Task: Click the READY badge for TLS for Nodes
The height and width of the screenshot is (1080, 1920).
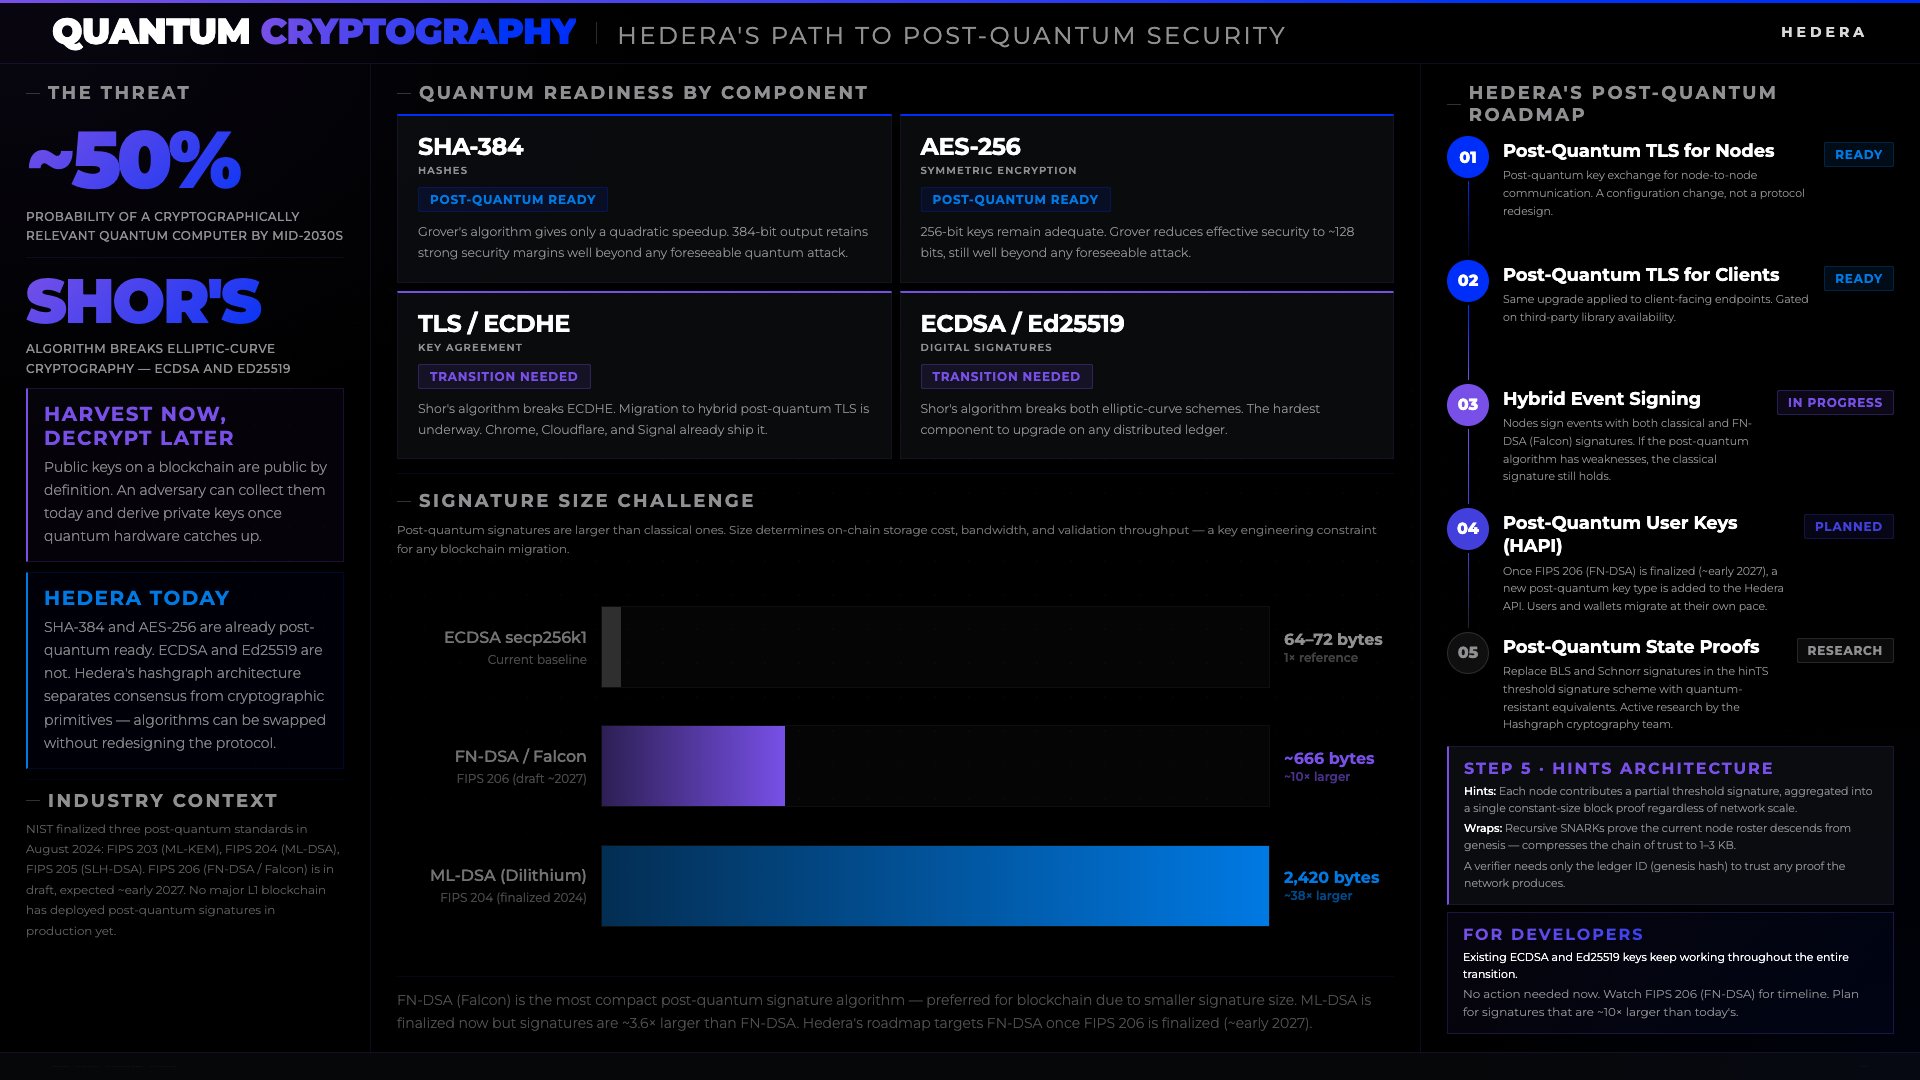Action: coord(1857,155)
